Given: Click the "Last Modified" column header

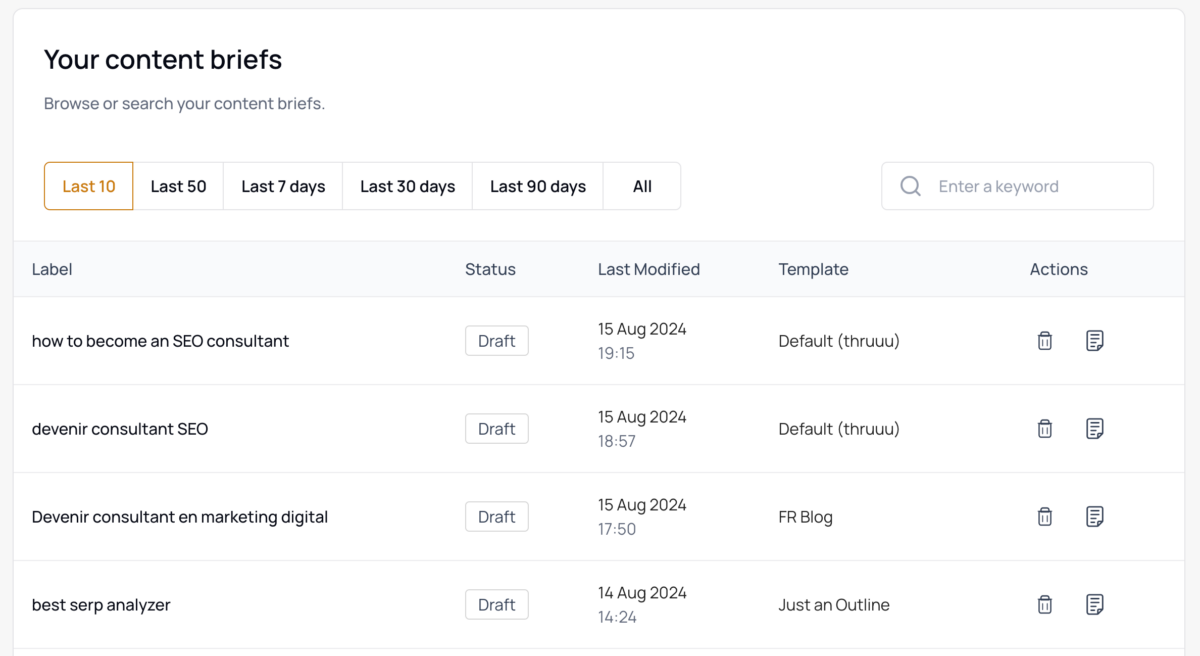Looking at the screenshot, I should point(648,269).
